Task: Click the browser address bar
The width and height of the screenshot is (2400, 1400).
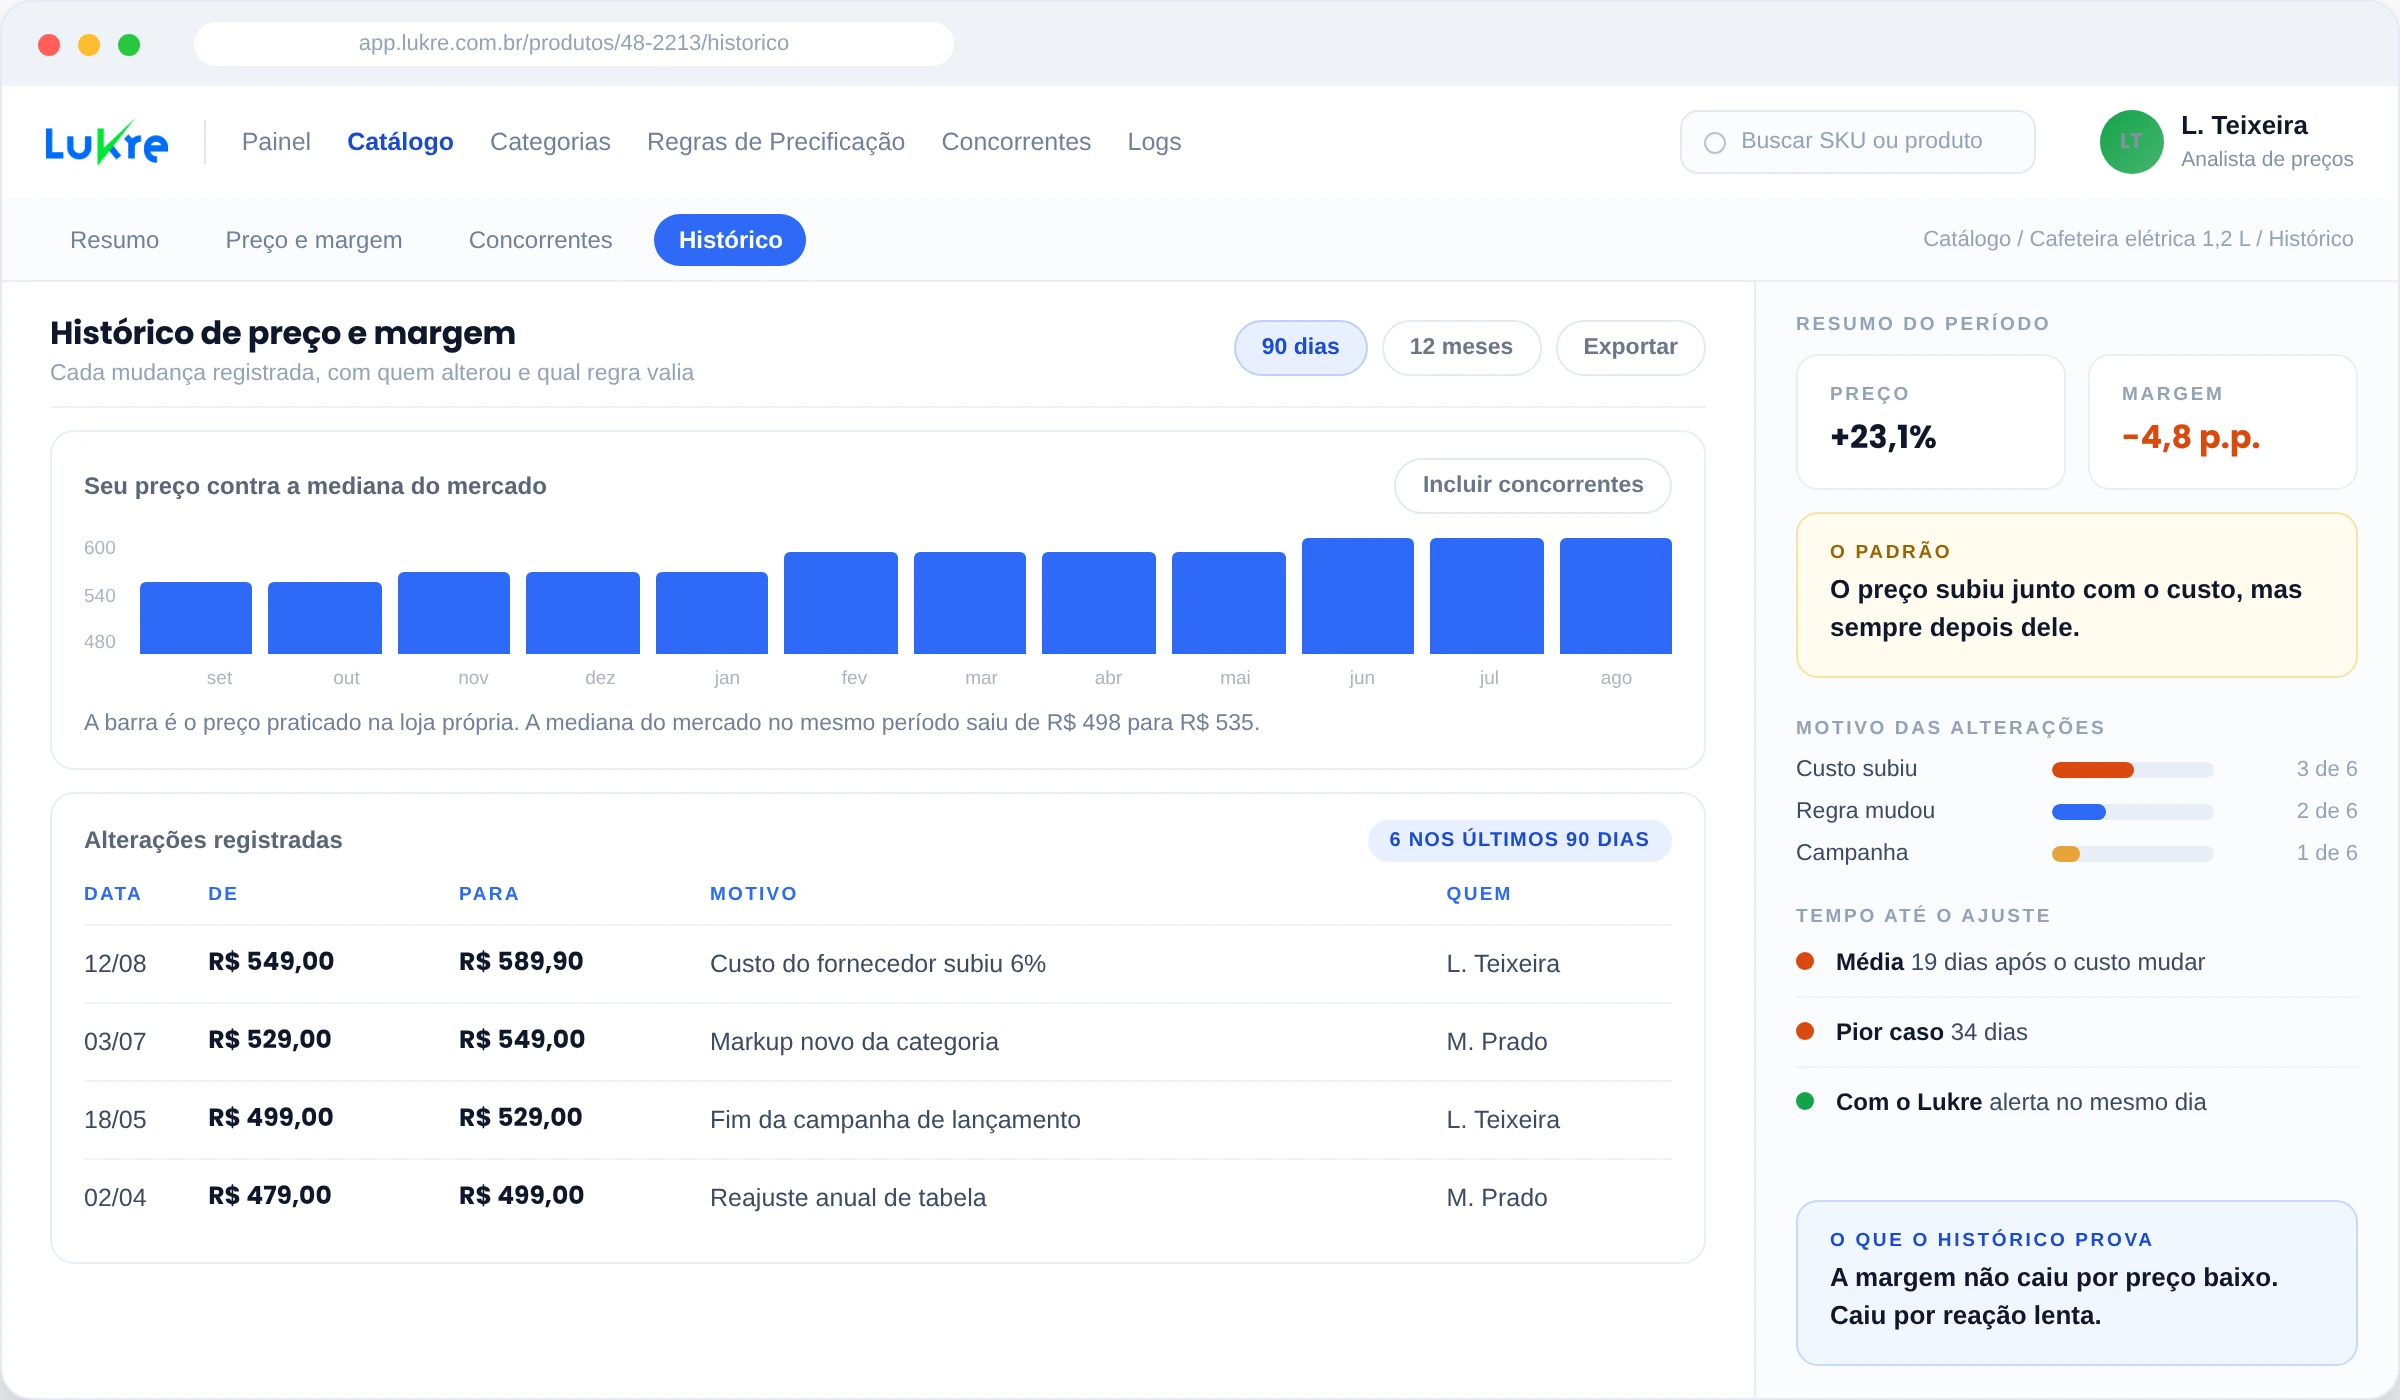Action: pyautogui.click(x=574, y=43)
